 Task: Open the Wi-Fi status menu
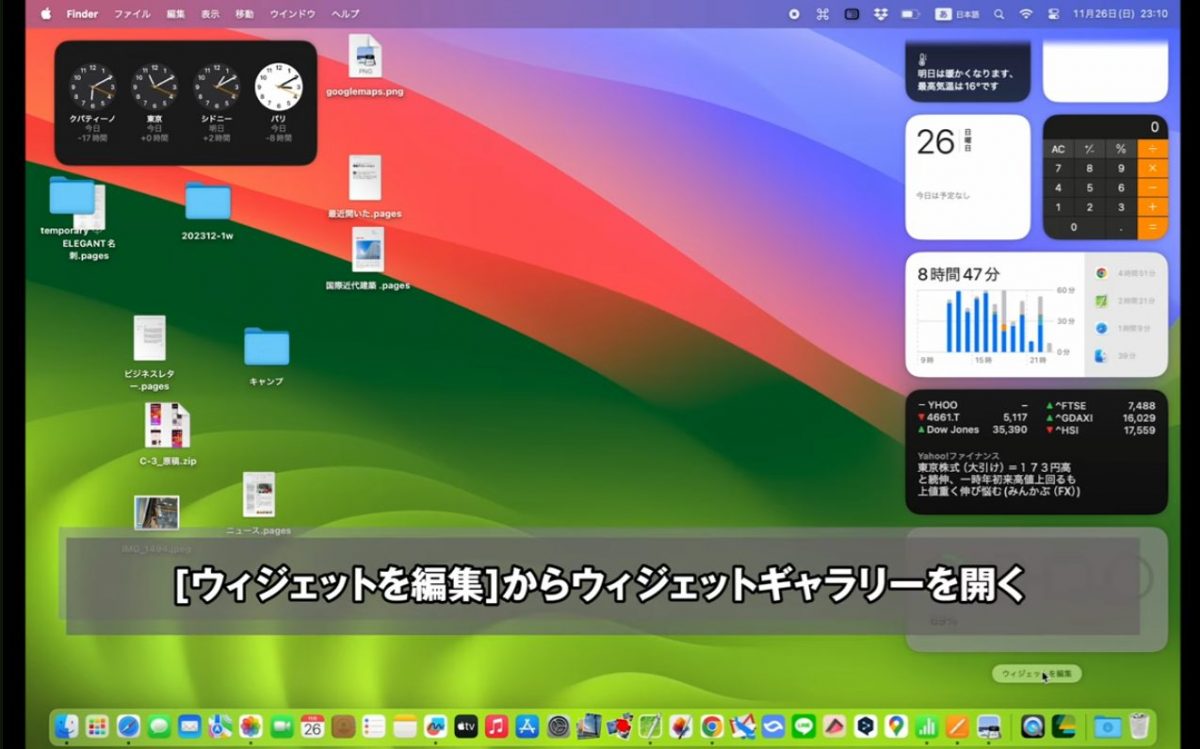pos(1026,14)
